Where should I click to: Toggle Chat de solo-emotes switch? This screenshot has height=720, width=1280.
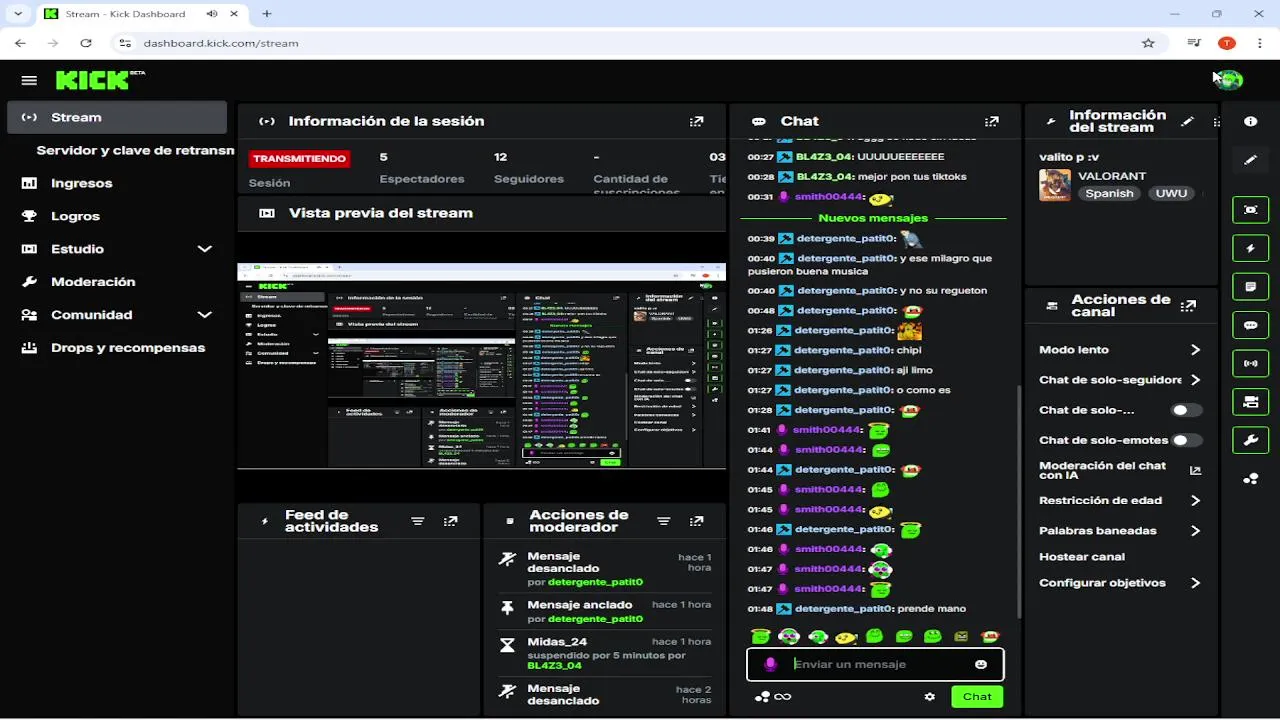(x=1187, y=440)
